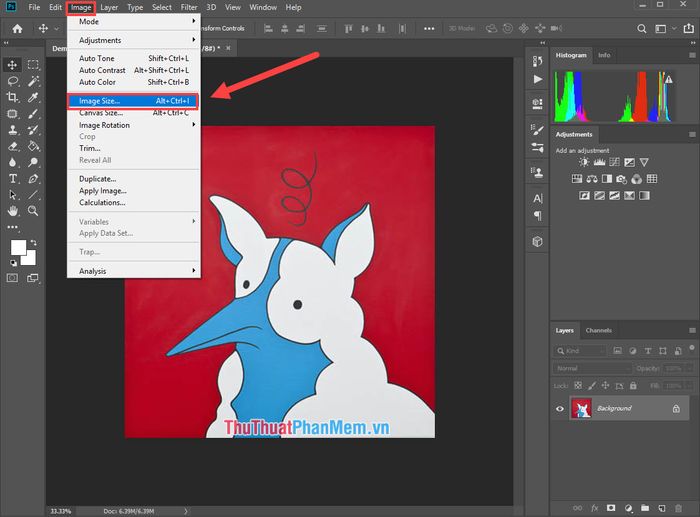Toggle Quick Mask mode

13,277
